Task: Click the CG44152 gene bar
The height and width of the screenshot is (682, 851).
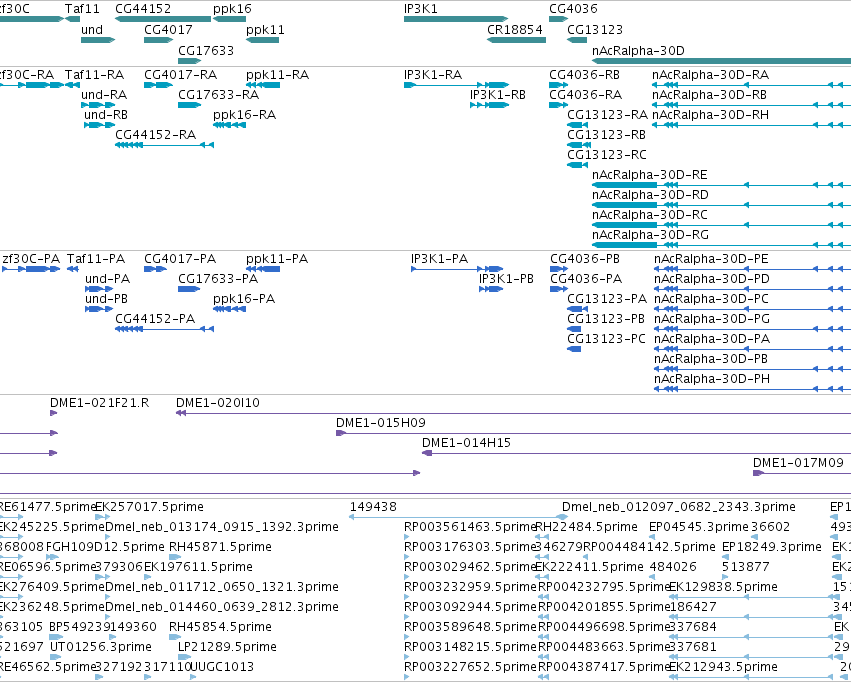Action: [163, 19]
